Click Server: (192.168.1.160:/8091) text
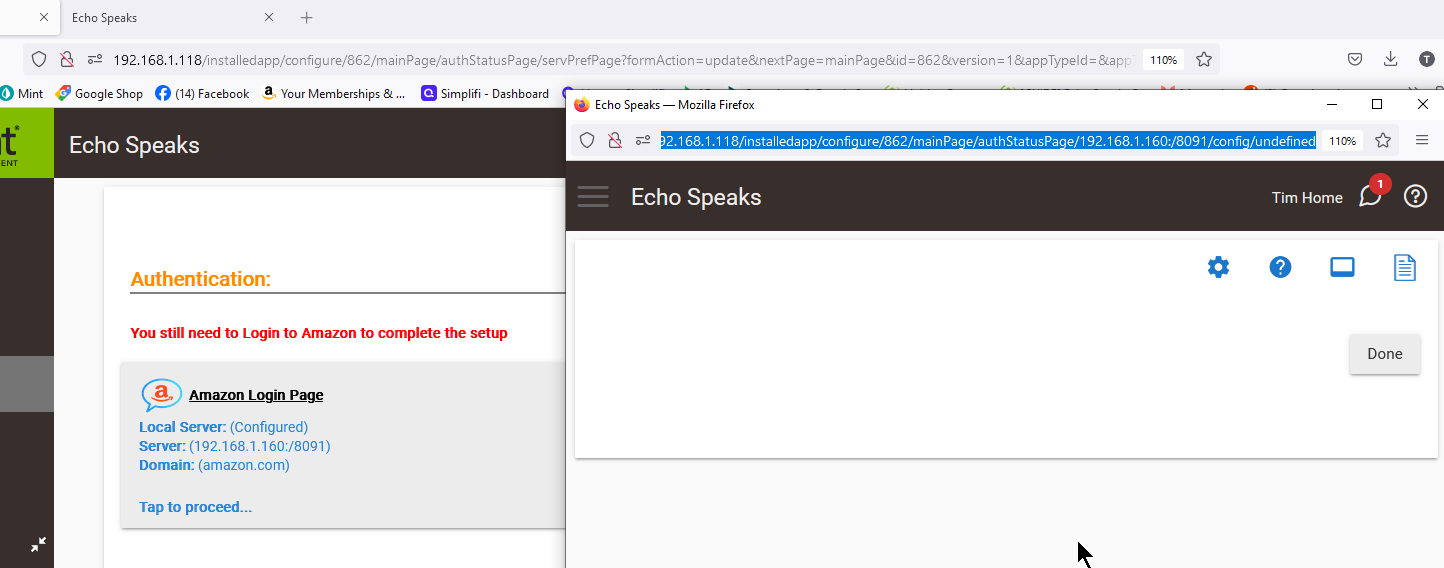The width and height of the screenshot is (1444, 568). coord(234,446)
